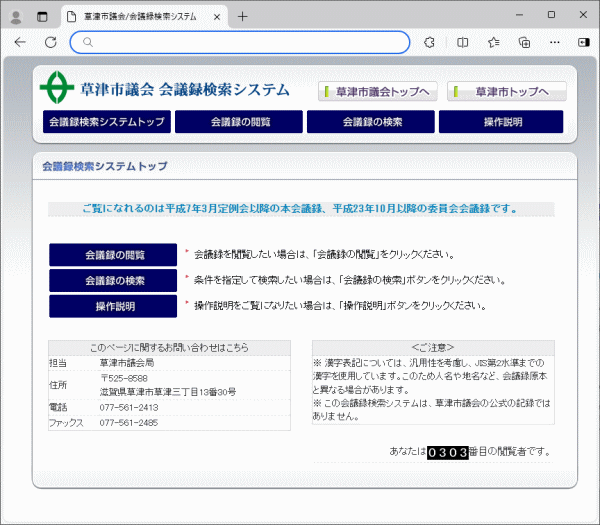The width and height of the screenshot is (600, 525).
Task: Click the 会議録検索システムトップ section heading
Action: pos(105,166)
